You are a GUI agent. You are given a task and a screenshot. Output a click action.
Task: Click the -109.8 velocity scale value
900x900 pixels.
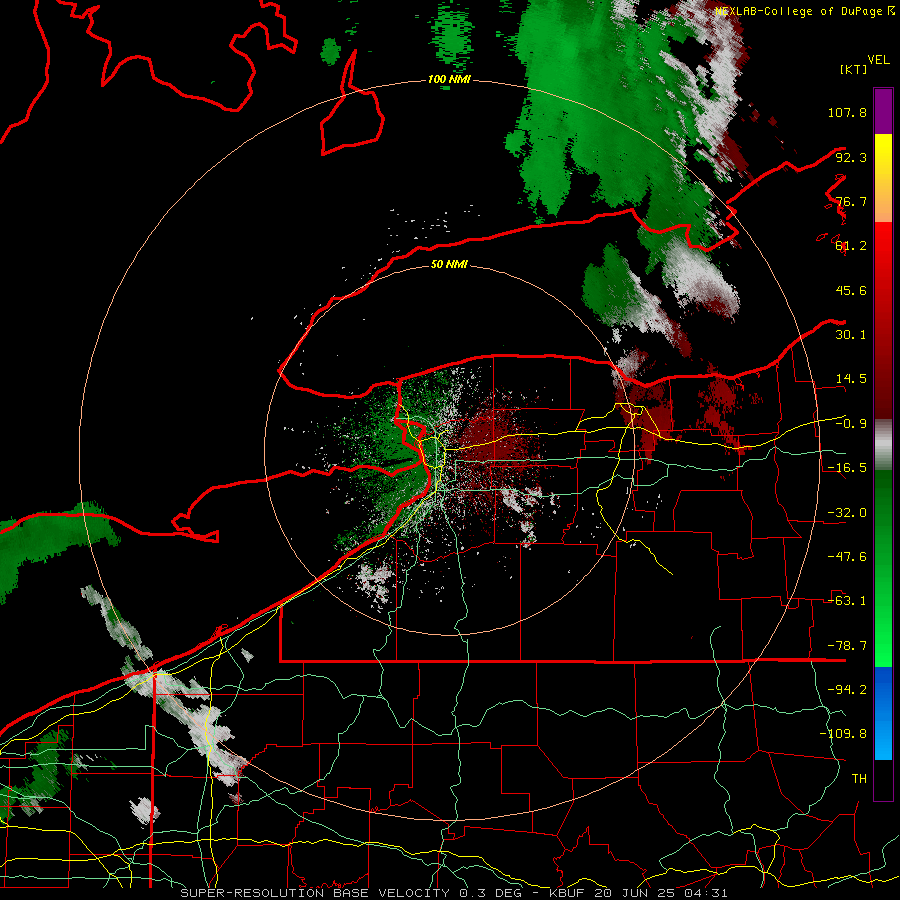[843, 734]
